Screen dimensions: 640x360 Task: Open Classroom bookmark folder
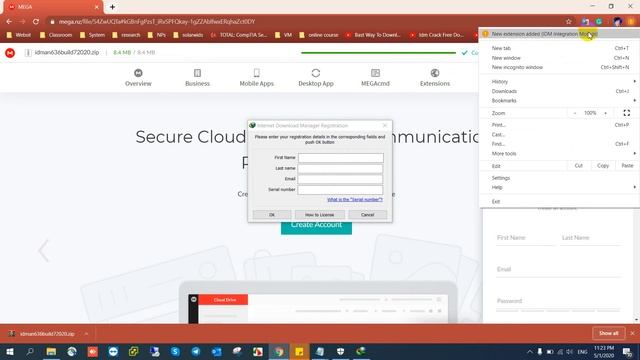point(56,35)
